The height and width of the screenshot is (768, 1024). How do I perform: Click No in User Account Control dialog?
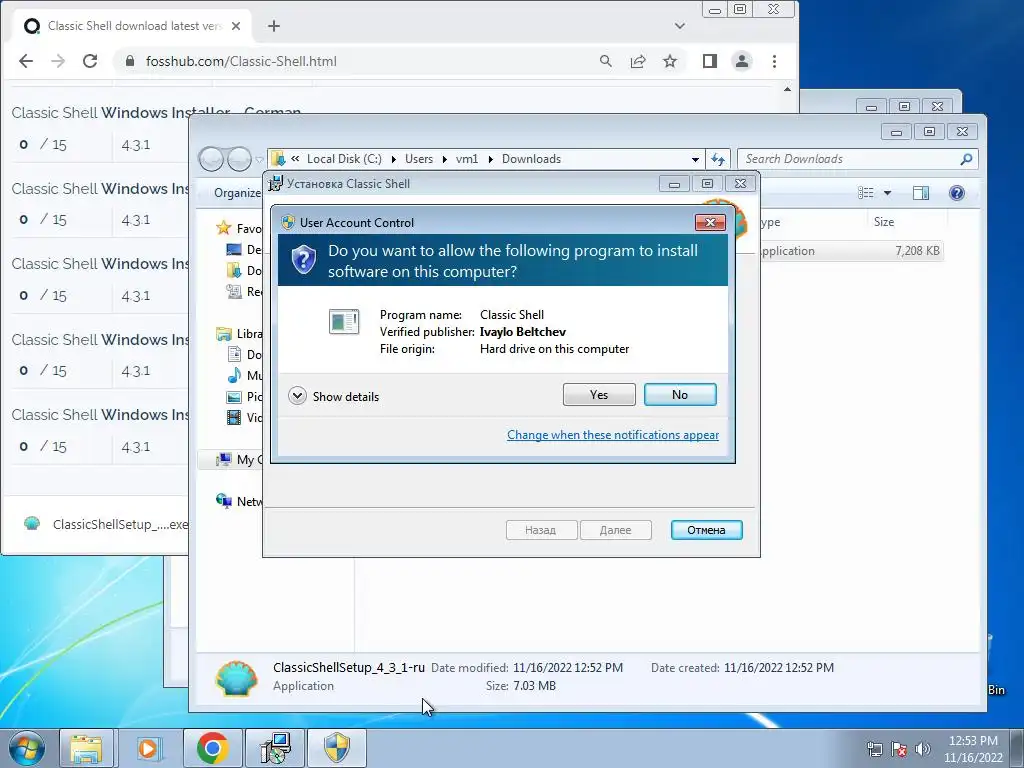click(x=680, y=394)
